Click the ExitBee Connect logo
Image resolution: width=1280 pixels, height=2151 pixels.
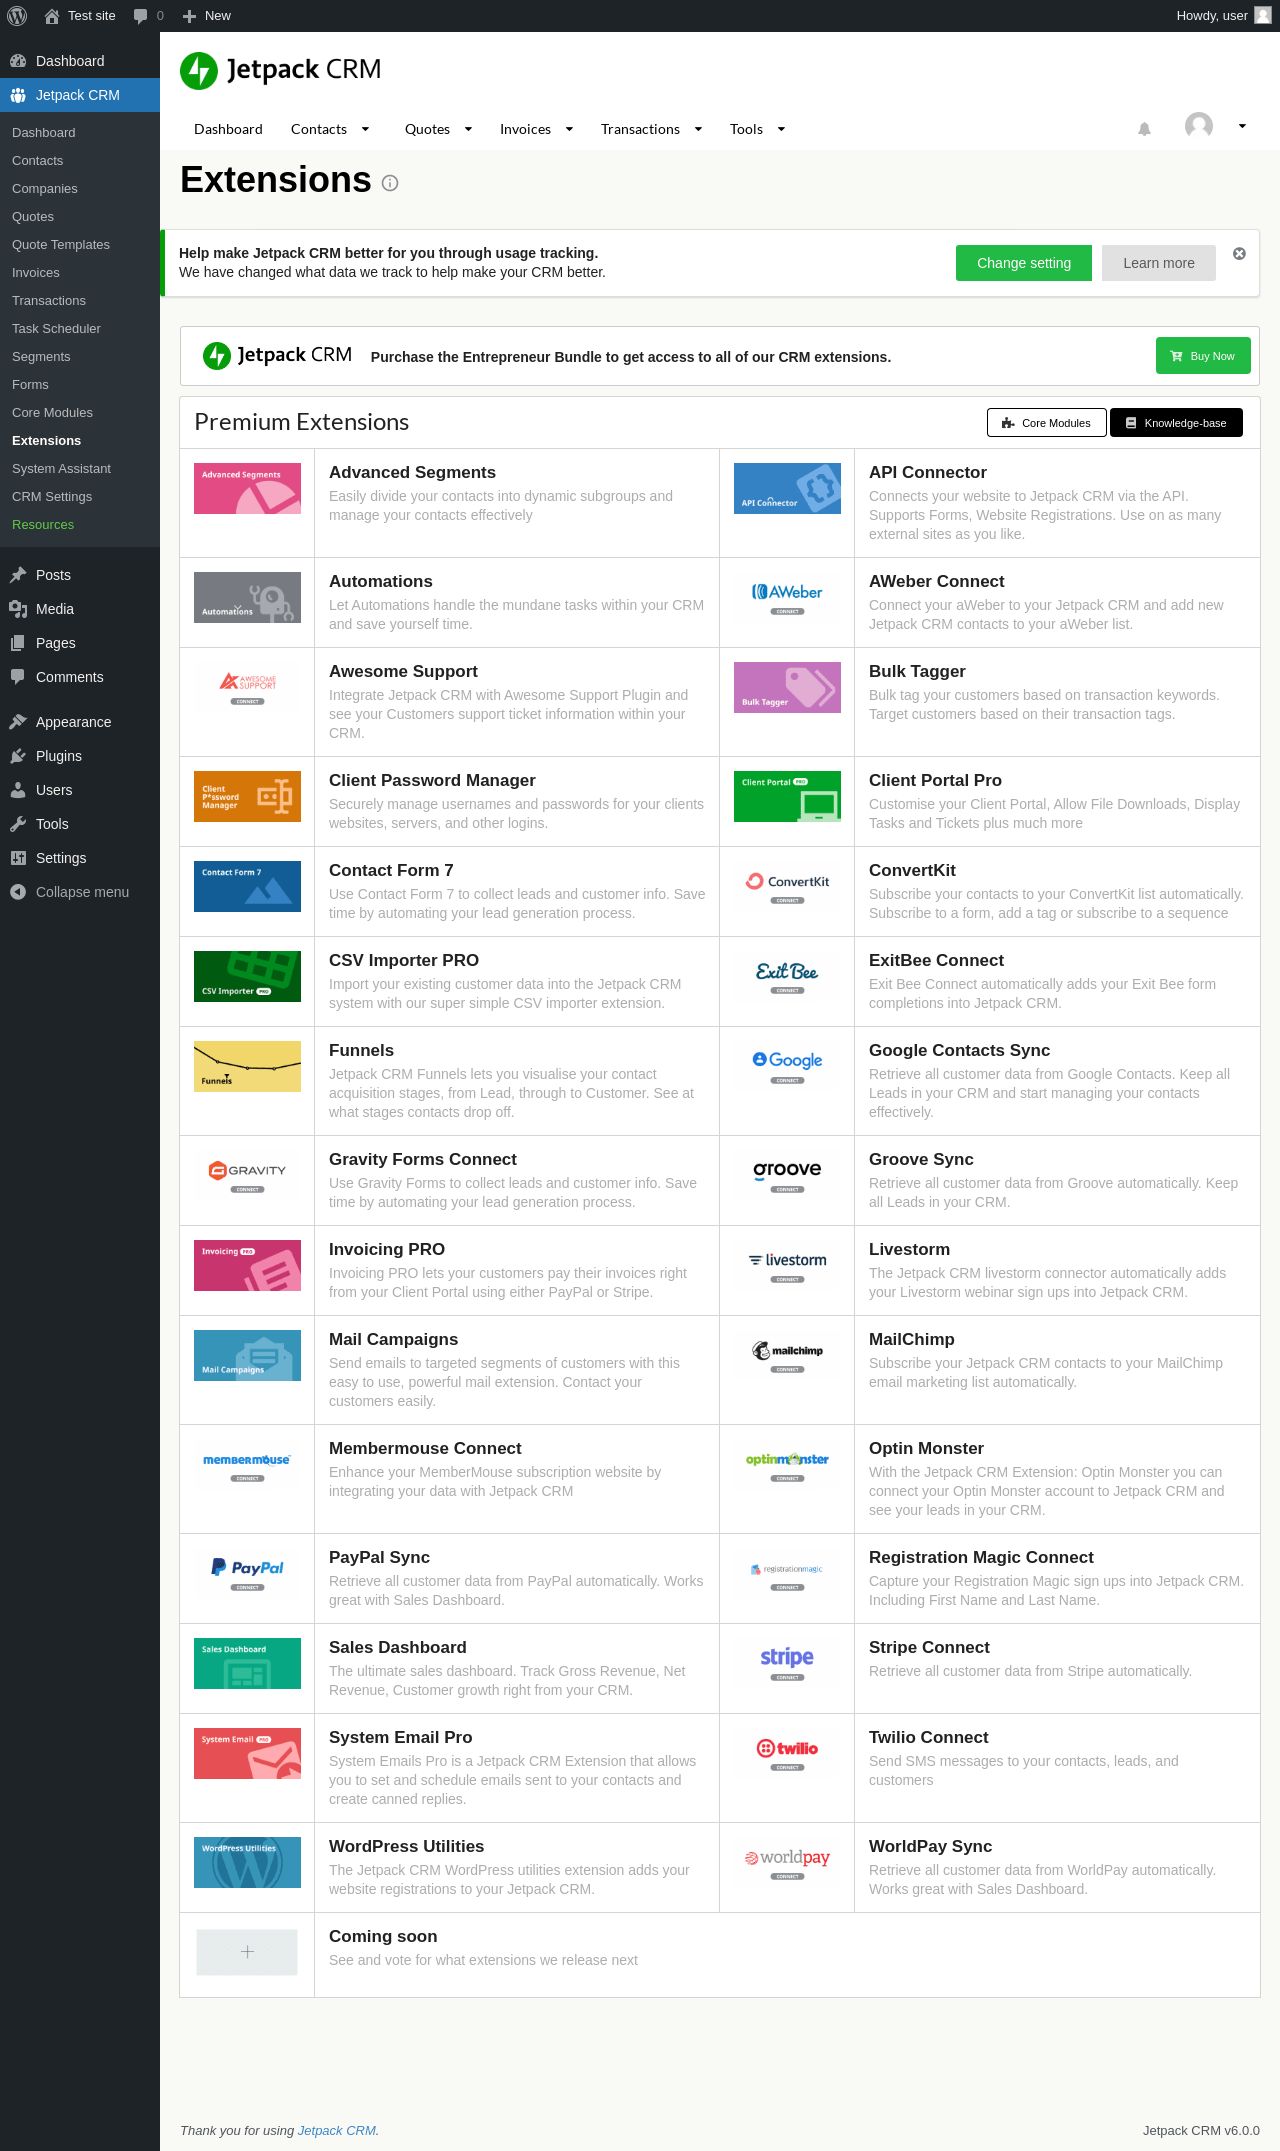(x=787, y=976)
